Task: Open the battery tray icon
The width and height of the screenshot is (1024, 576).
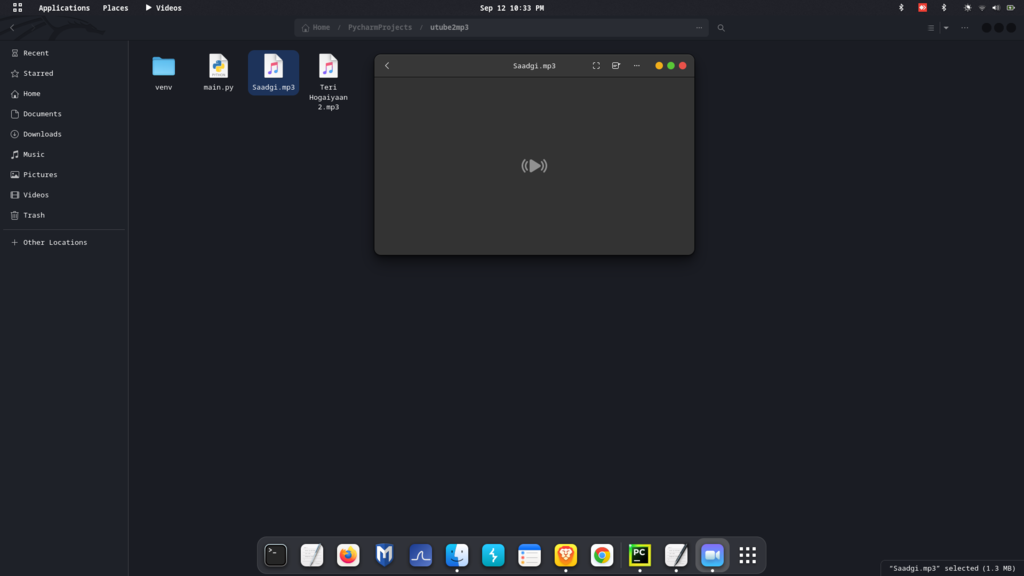Action: pos(1011,8)
